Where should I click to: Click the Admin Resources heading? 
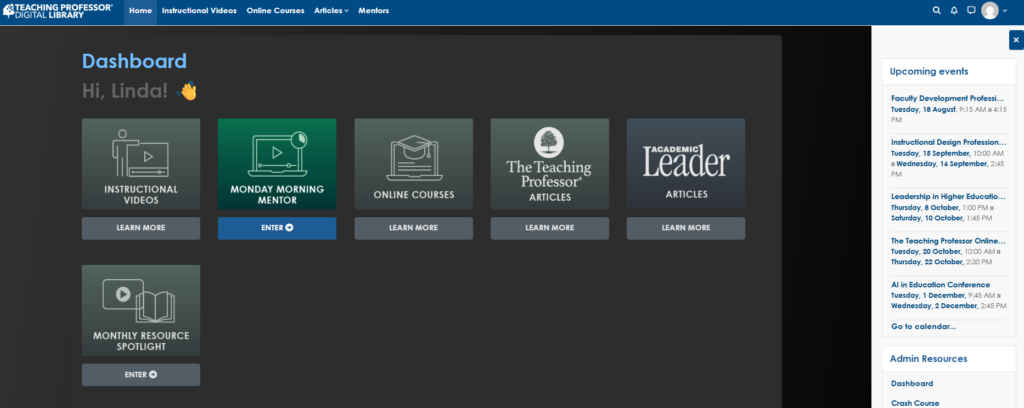click(928, 358)
